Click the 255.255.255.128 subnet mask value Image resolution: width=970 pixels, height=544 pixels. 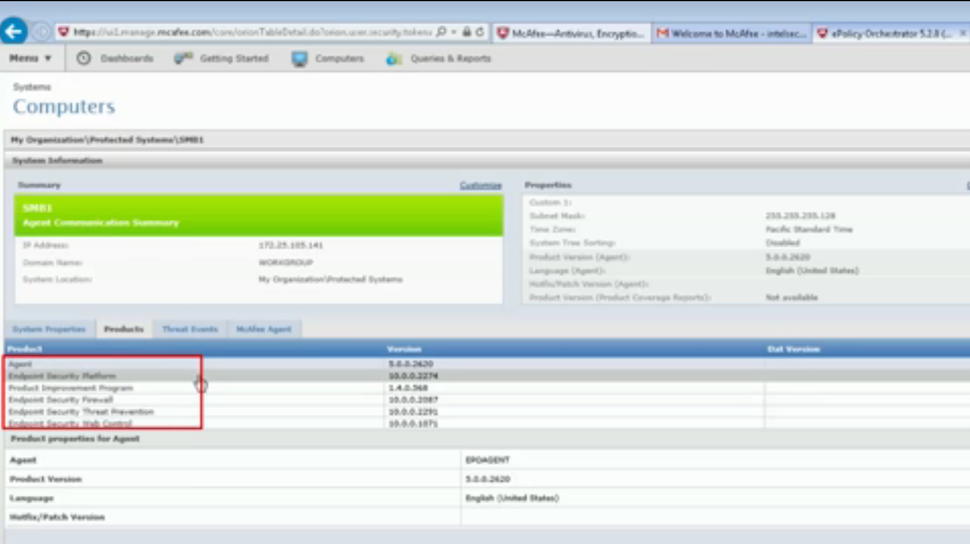click(800, 215)
